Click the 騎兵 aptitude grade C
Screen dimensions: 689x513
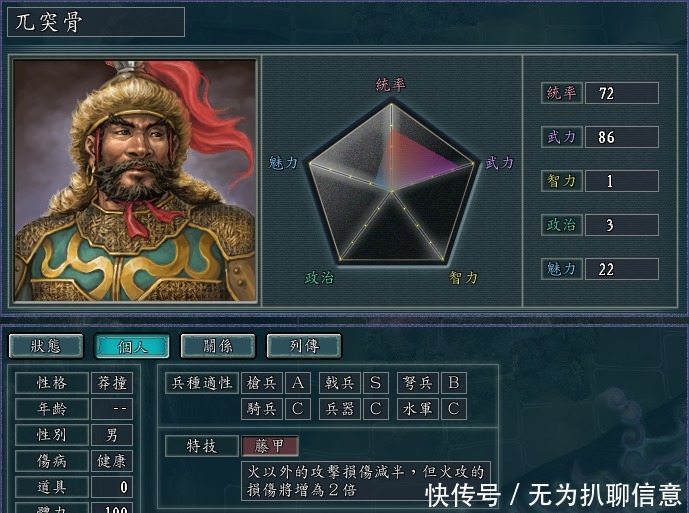(x=297, y=409)
